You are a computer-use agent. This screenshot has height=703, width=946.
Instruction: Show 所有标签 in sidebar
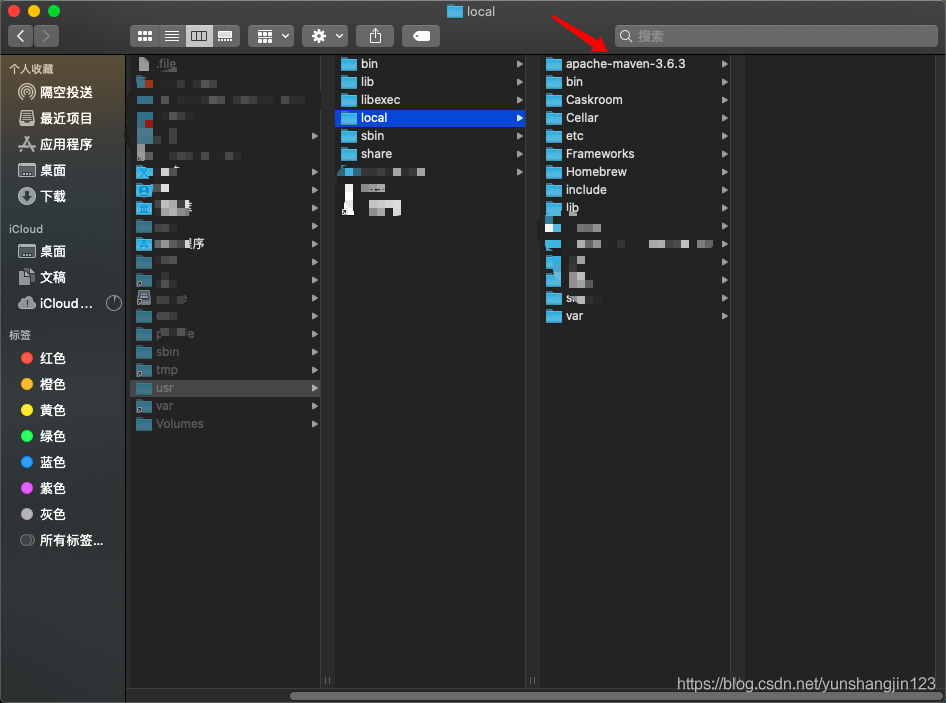pos(63,540)
